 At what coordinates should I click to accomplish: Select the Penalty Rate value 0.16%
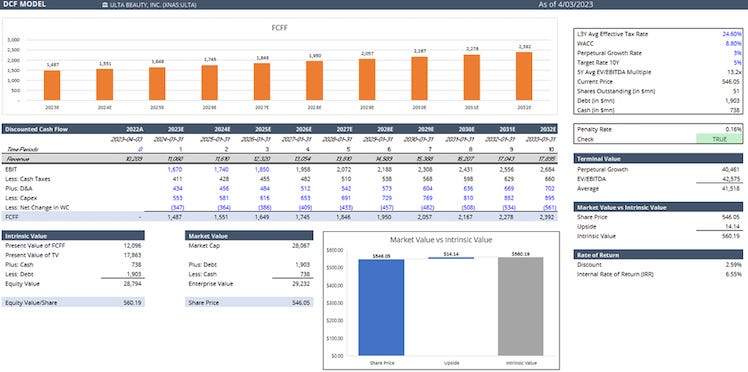[734, 129]
